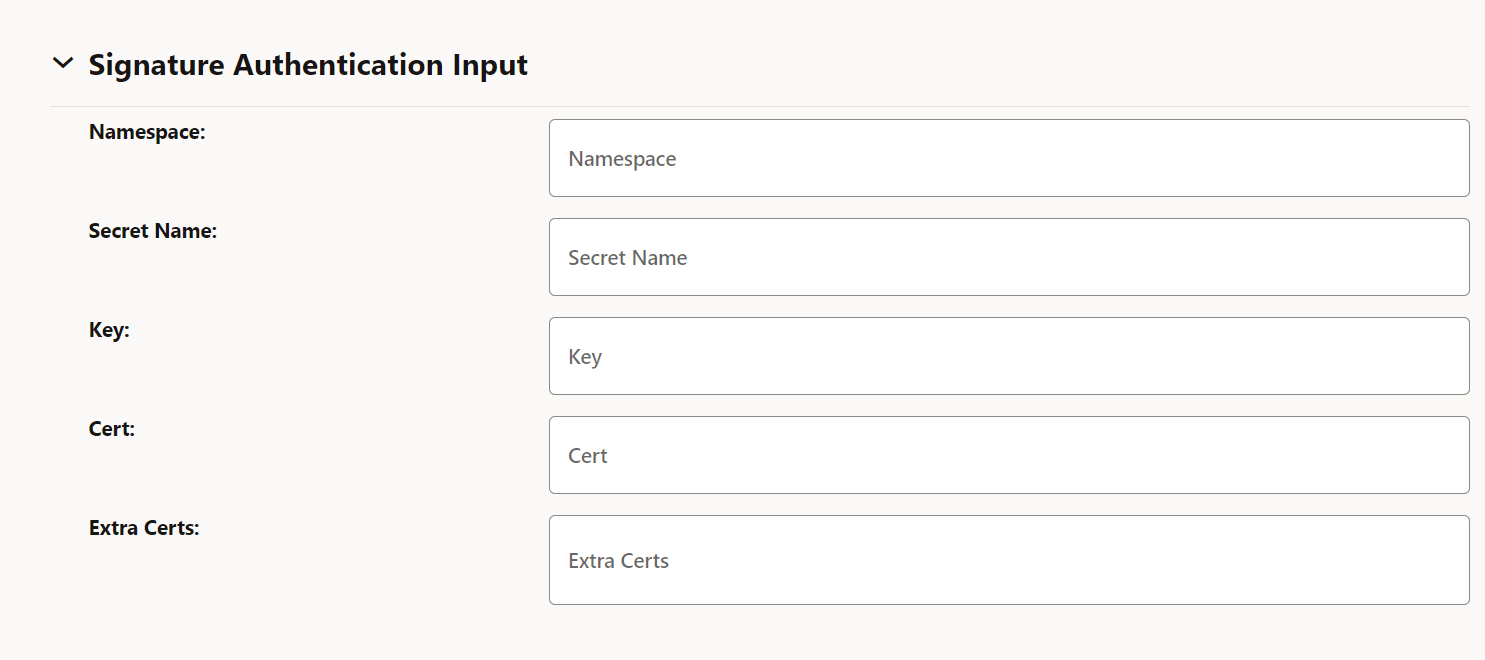This screenshot has width=1485, height=660.
Task: Click the Signature Authentication Input heading
Action: tap(308, 65)
